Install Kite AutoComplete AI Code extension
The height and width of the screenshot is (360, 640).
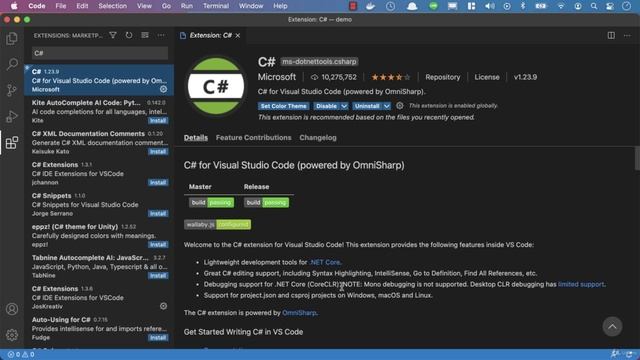click(158, 121)
